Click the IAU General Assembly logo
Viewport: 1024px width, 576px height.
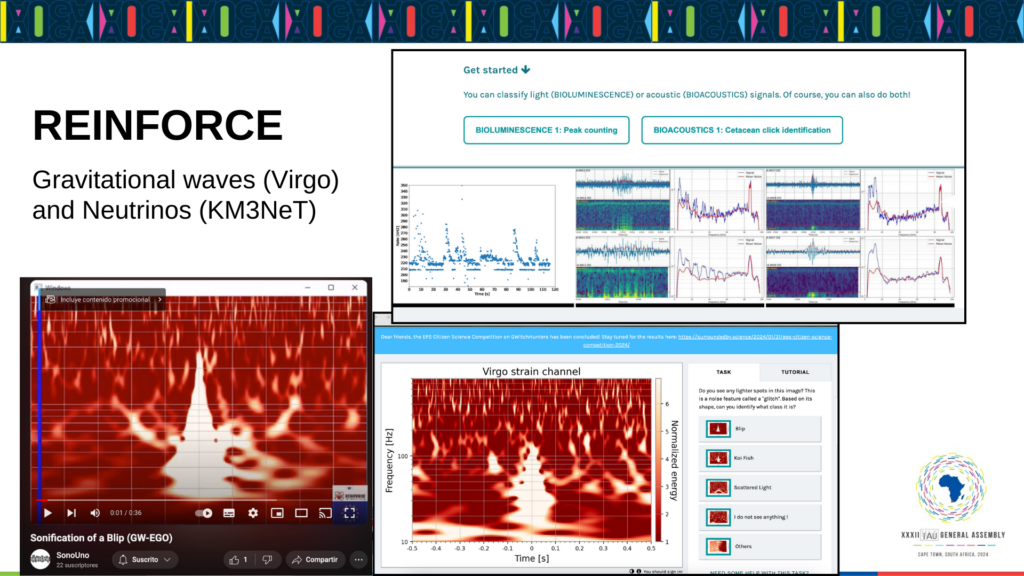(x=952, y=505)
